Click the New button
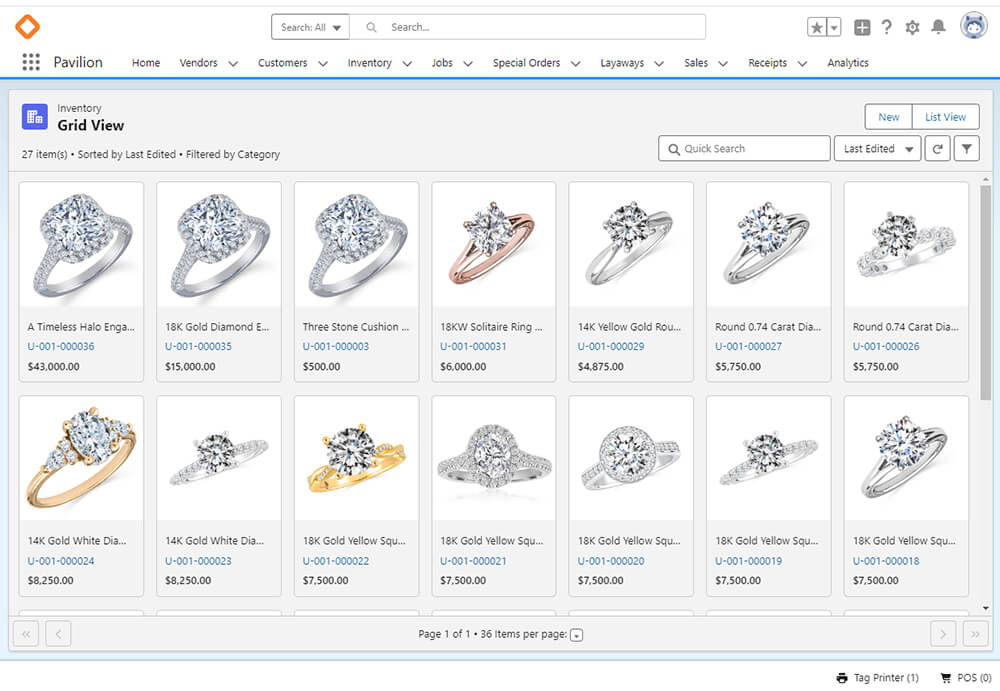This screenshot has height=691, width=1000. [888, 117]
